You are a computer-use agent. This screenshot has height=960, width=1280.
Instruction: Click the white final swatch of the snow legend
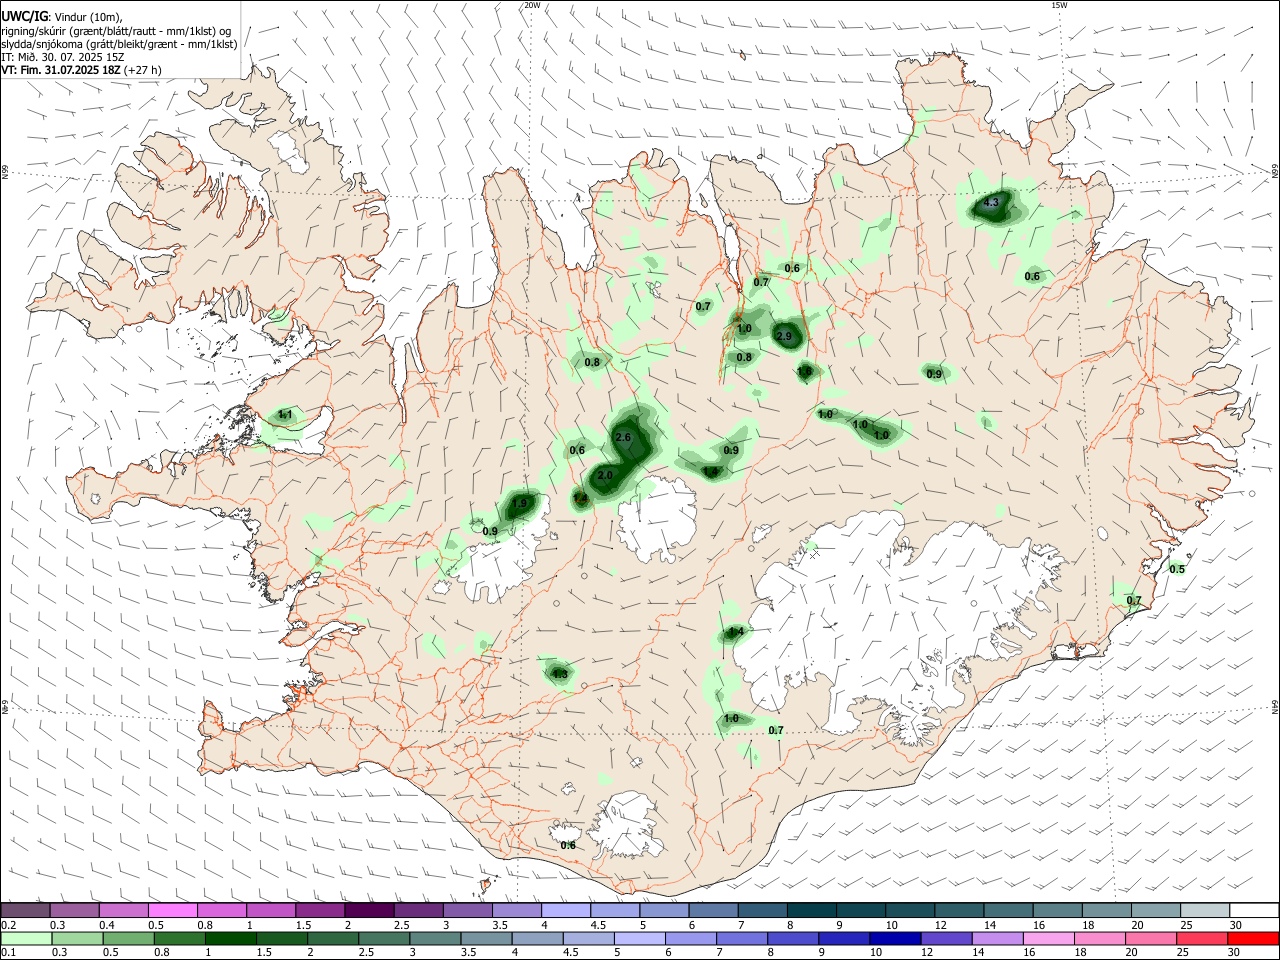click(x=1254, y=911)
